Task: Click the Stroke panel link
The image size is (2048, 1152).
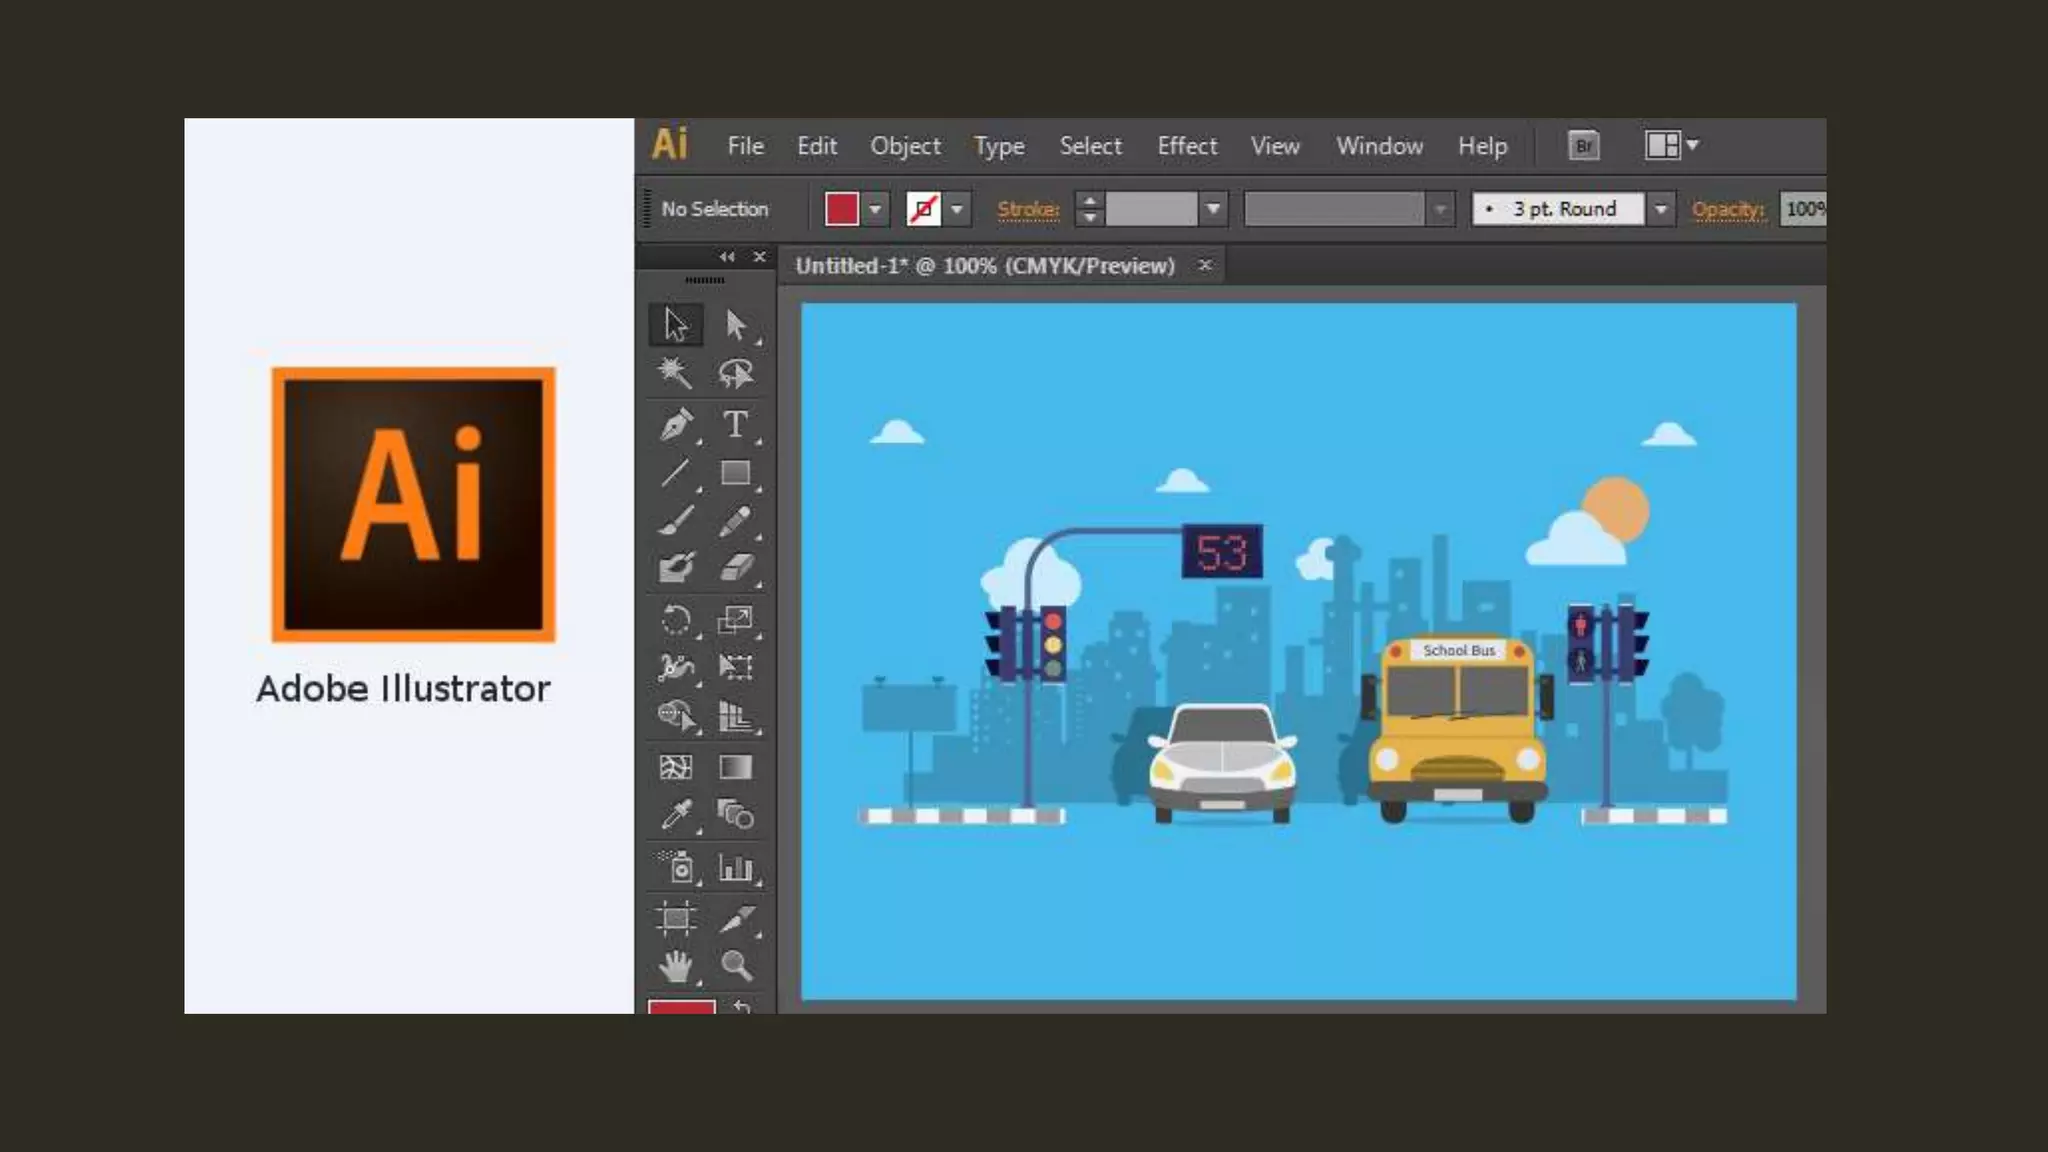Action: (x=1028, y=209)
